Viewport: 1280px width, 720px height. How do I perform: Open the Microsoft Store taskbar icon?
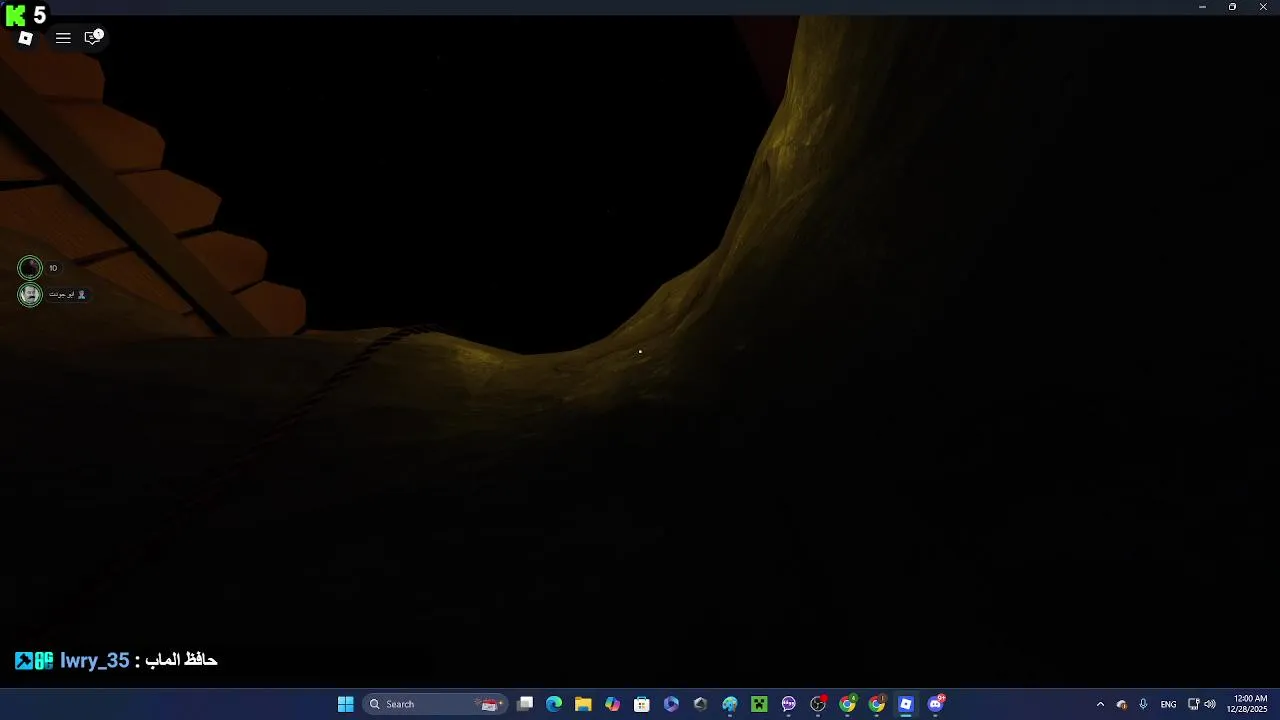(642, 704)
